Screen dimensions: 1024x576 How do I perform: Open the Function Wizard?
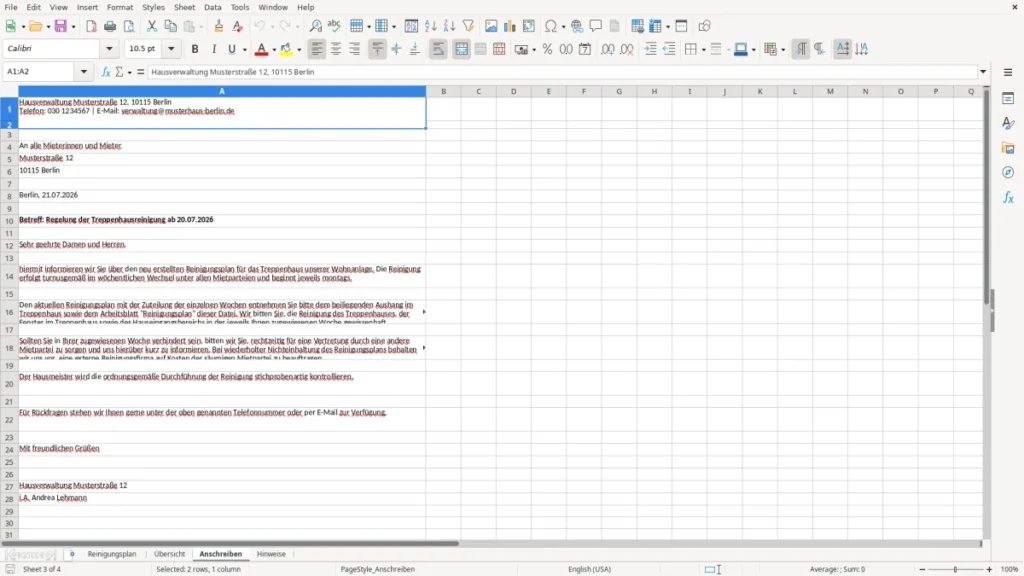pyautogui.click(x=106, y=72)
